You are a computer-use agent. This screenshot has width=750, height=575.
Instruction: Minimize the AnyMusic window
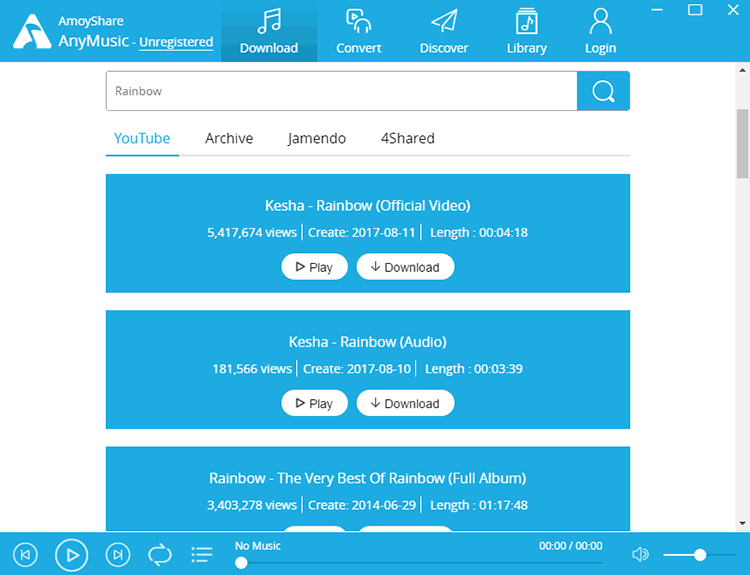[657, 10]
